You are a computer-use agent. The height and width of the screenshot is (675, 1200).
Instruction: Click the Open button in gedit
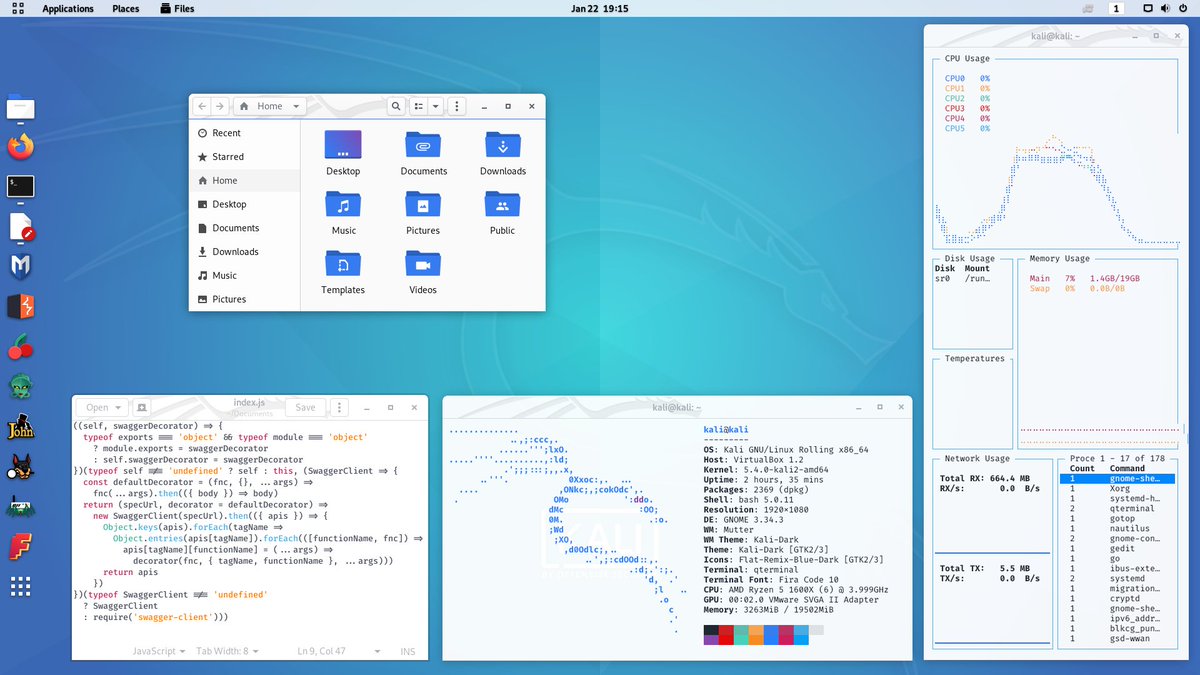click(x=101, y=407)
